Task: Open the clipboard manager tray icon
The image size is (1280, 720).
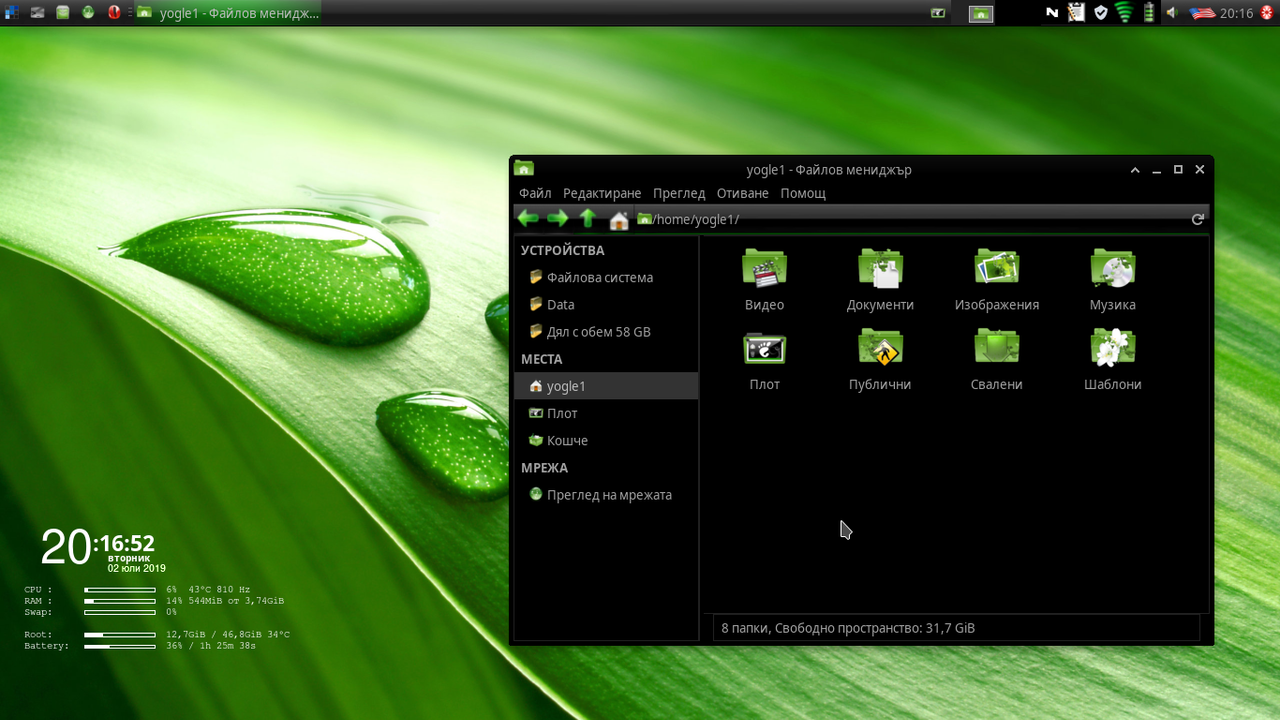Action: [1076, 13]
